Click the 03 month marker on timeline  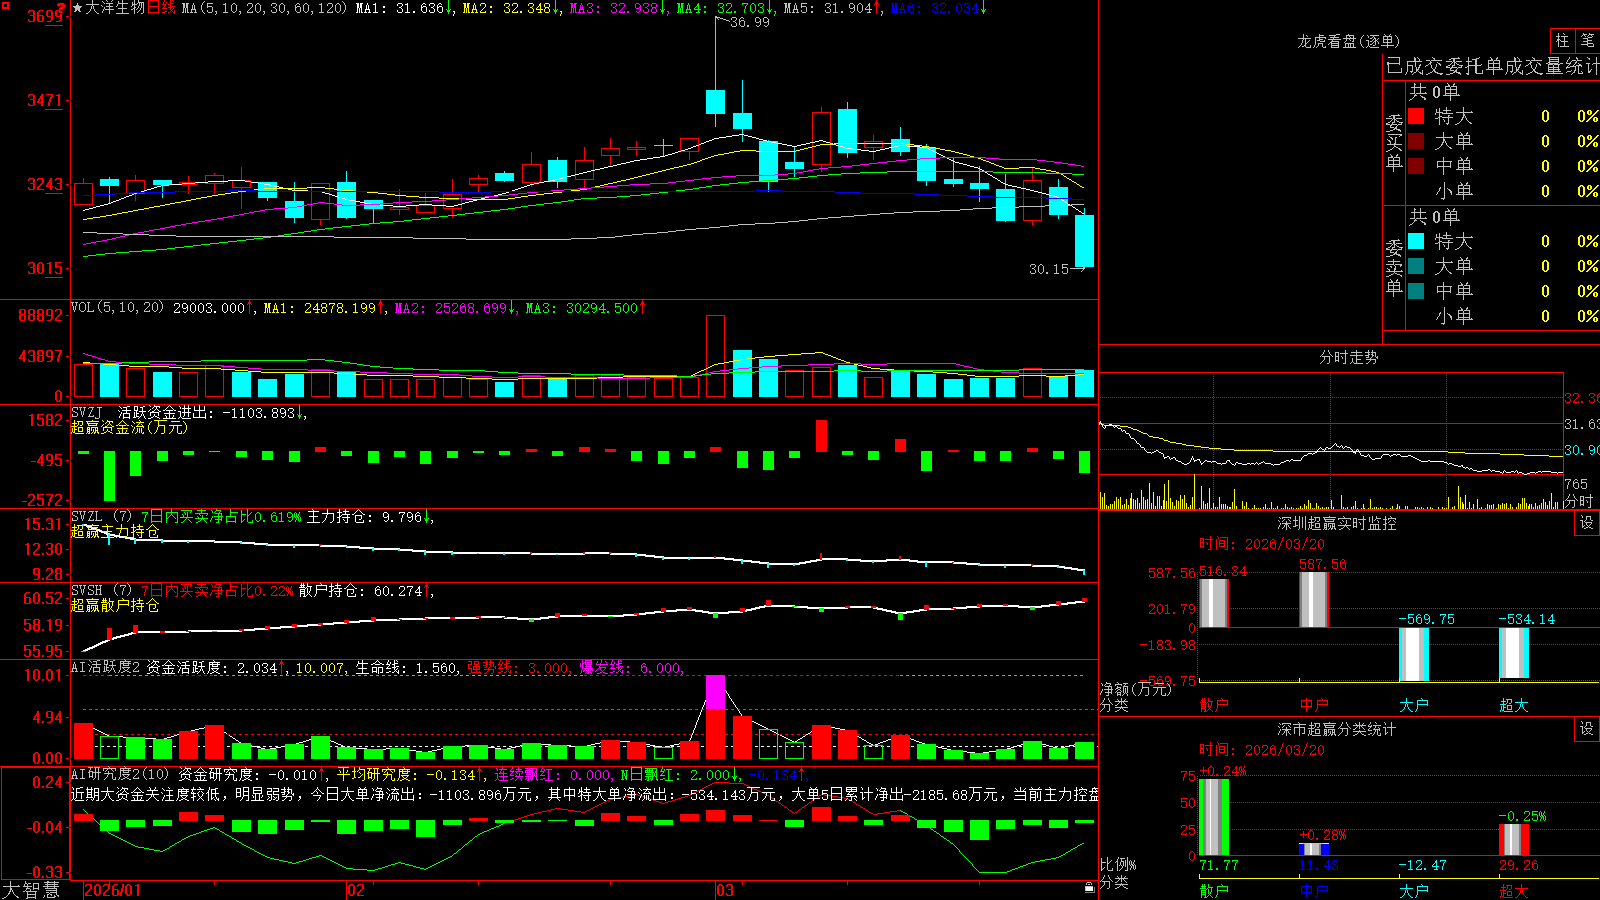click(725, 890)
